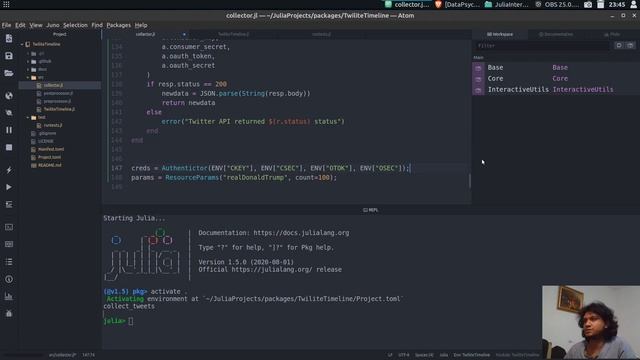Click the list outline icon in toolbar
Viewport: 640px width, 360px height.
pos(9,262)
